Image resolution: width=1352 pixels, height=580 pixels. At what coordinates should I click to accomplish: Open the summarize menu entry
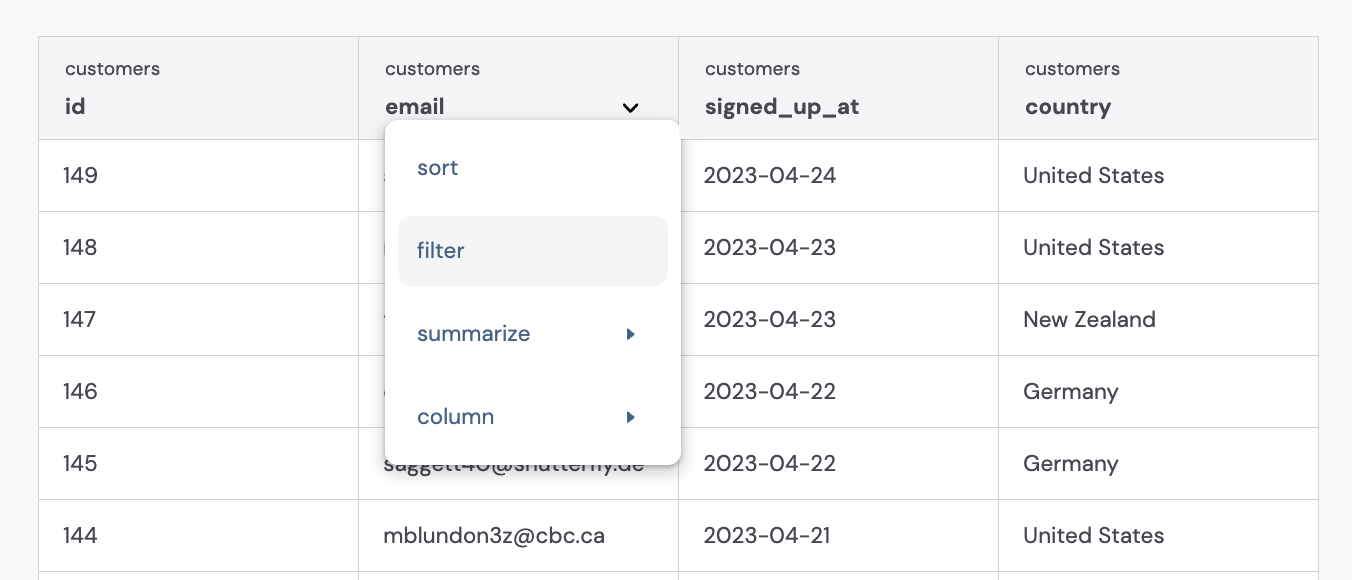pos(533,334)
